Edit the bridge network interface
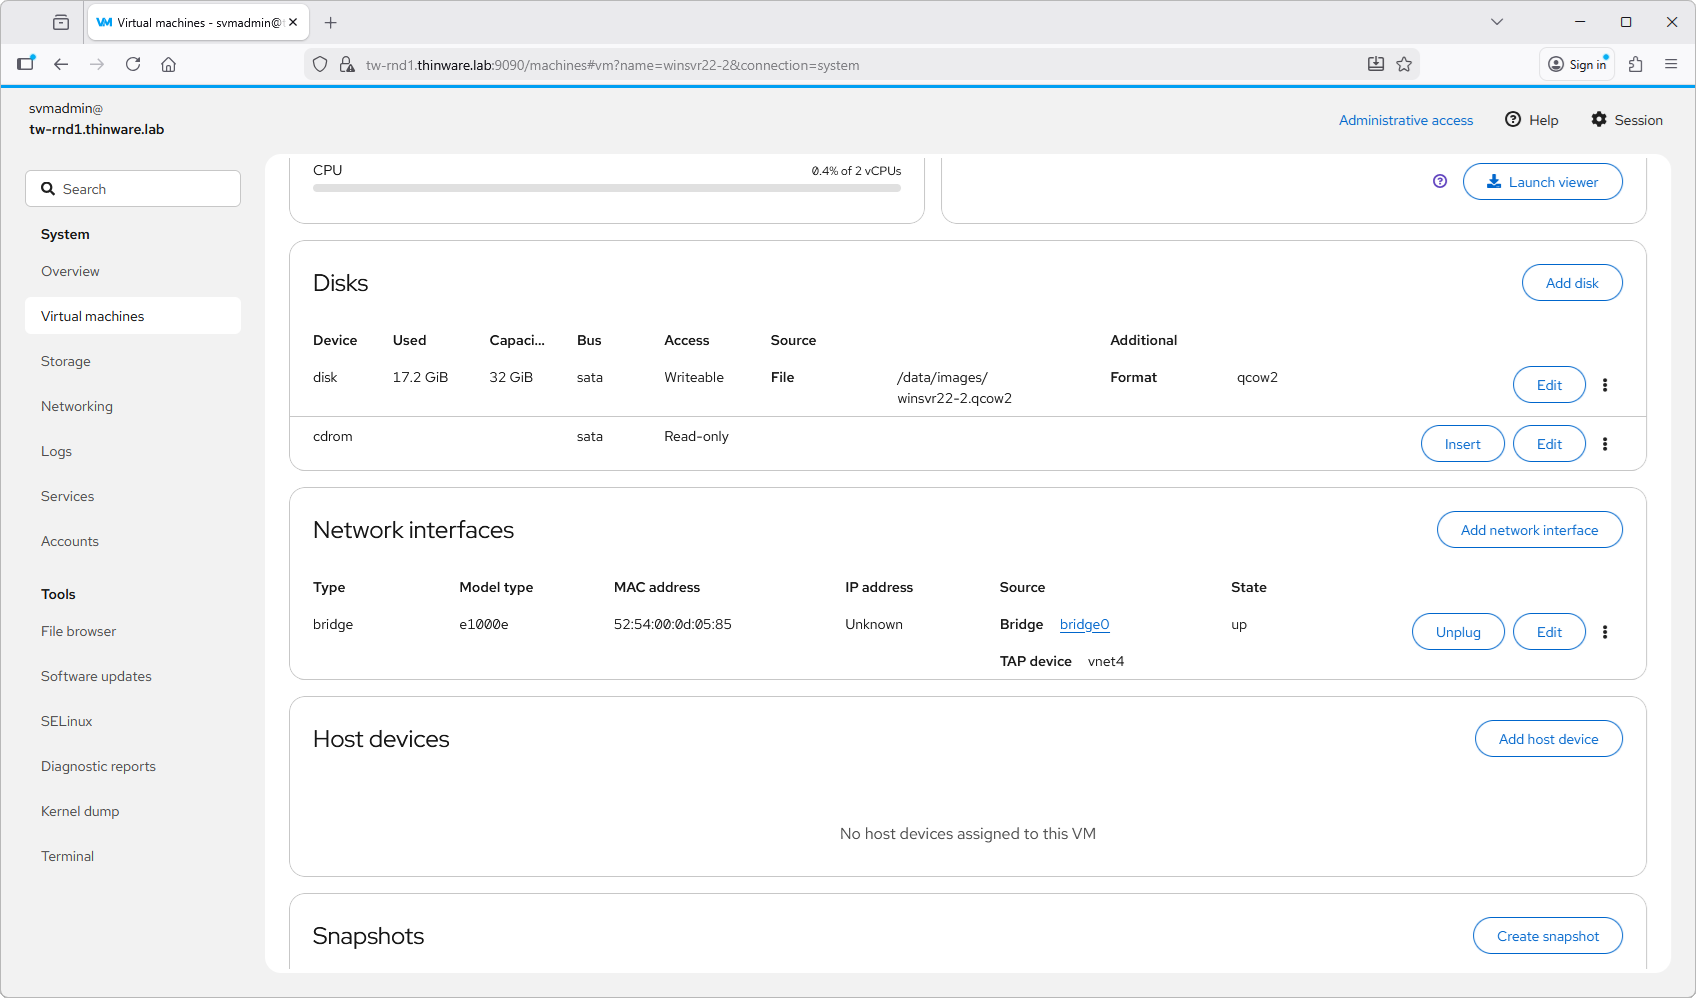The width and height of the screenshot is (1696, 998). (1549, 632)
